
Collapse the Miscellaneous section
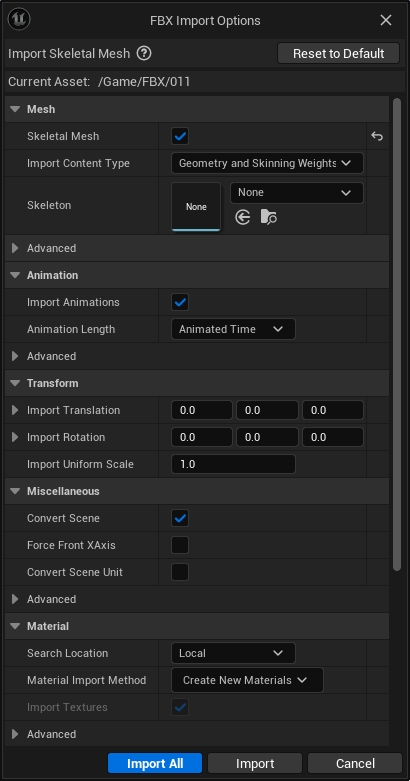(15, 491)
